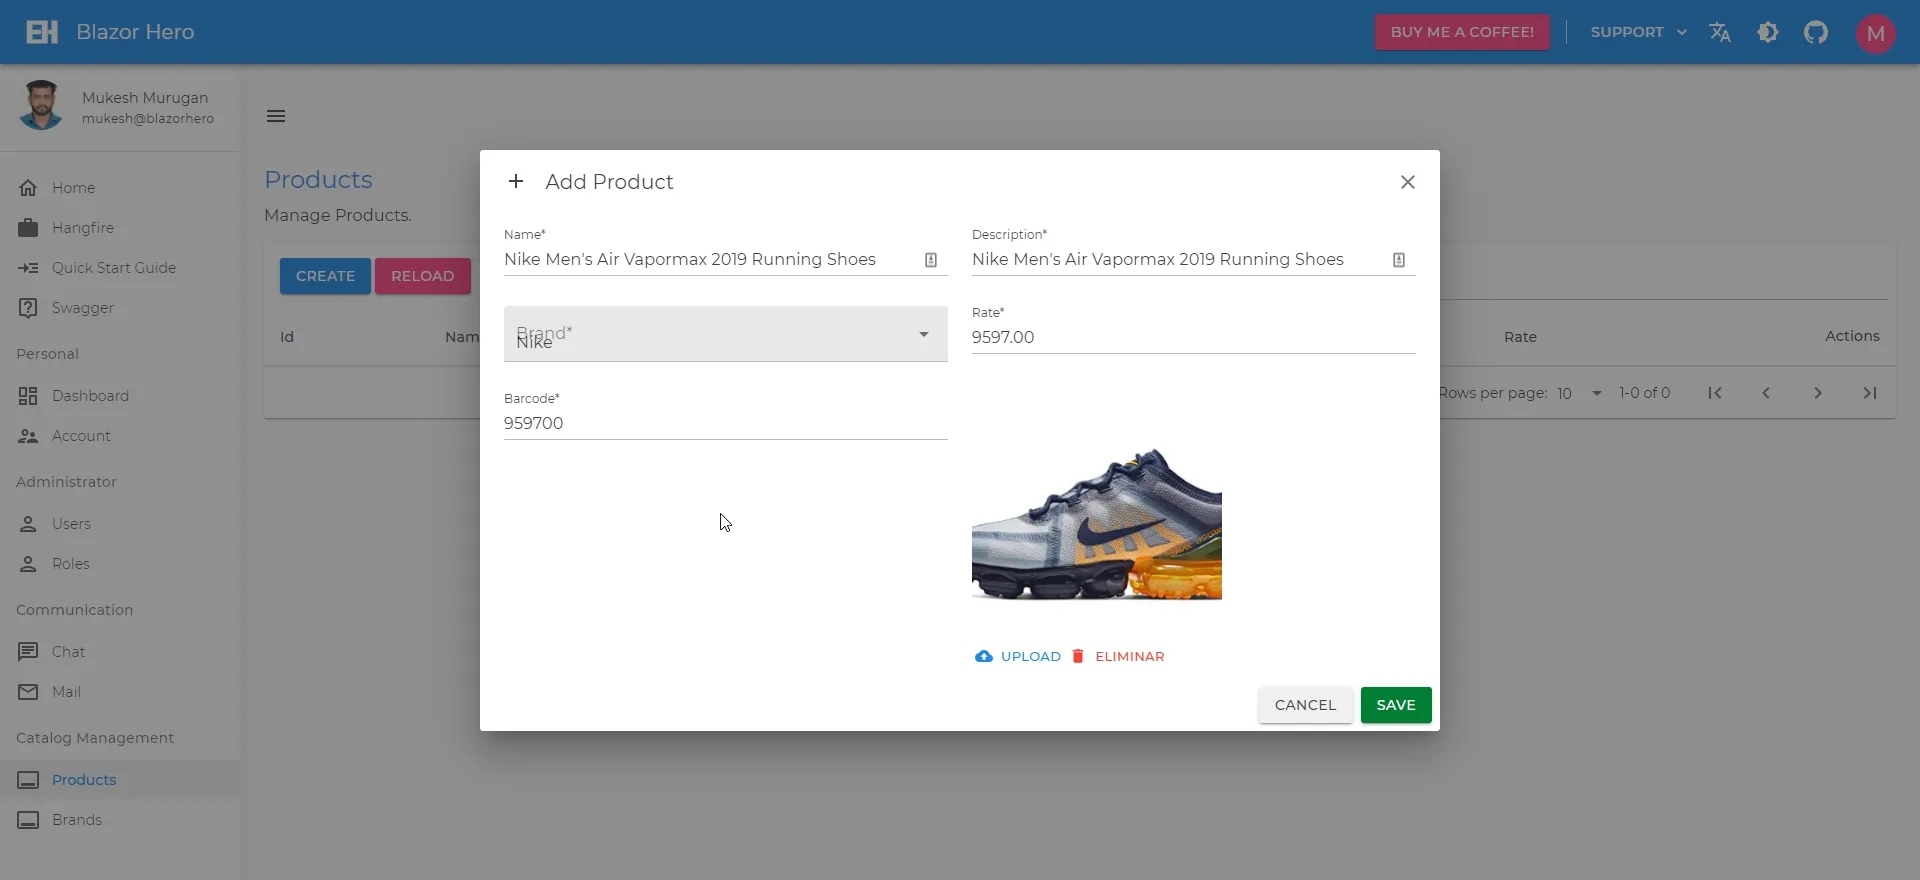Toggle the hamburger menu sidebar
1920x880 pixels.
[x=276, y=116]
